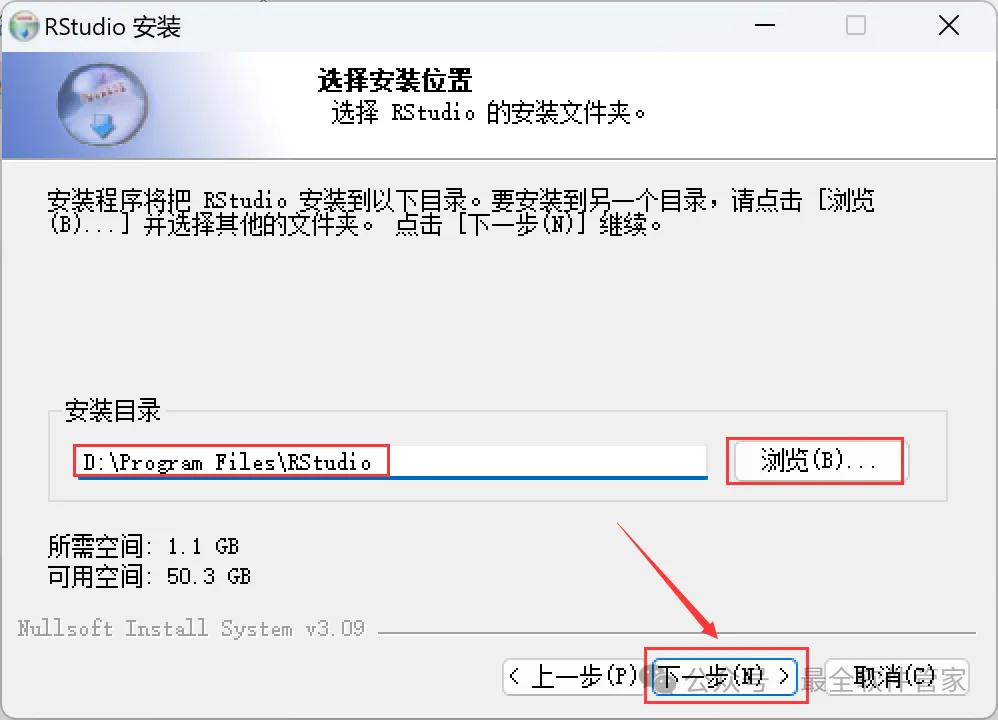Image resolution: width=998 pixels, height=720 pixels.
Task: Click the disabled maximize window button
Action: pos(855,25)
